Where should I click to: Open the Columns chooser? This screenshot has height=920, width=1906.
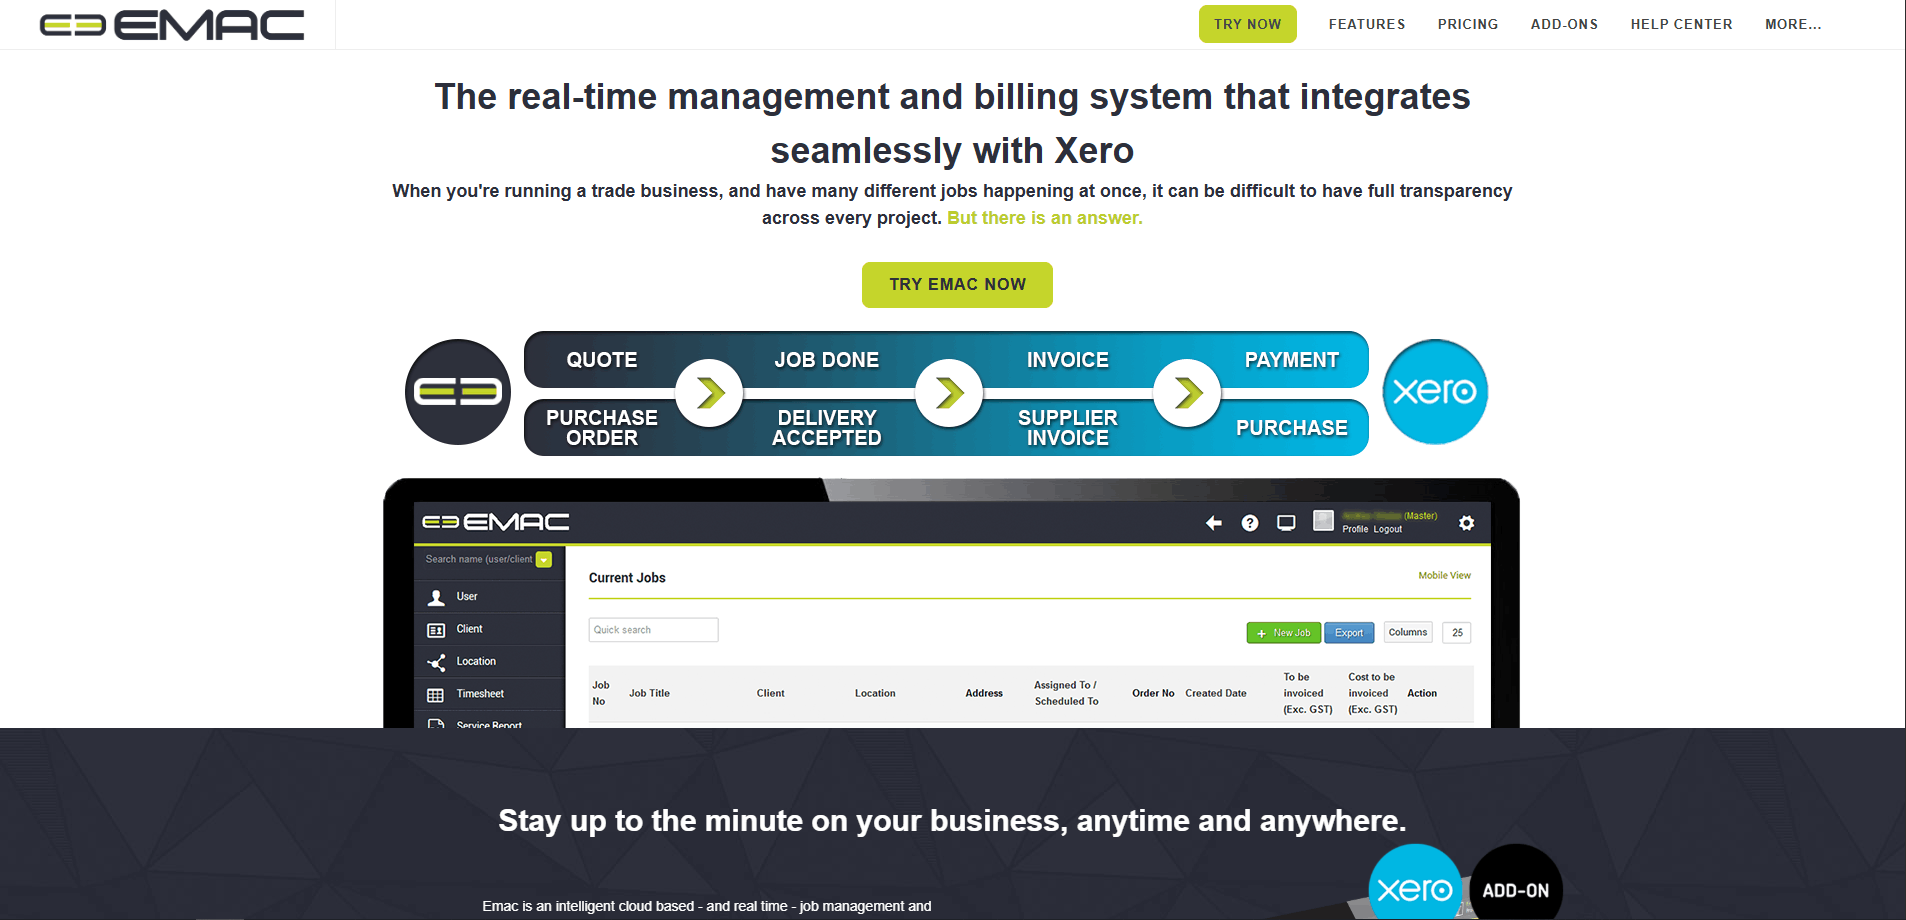(x=1408, y=632)
